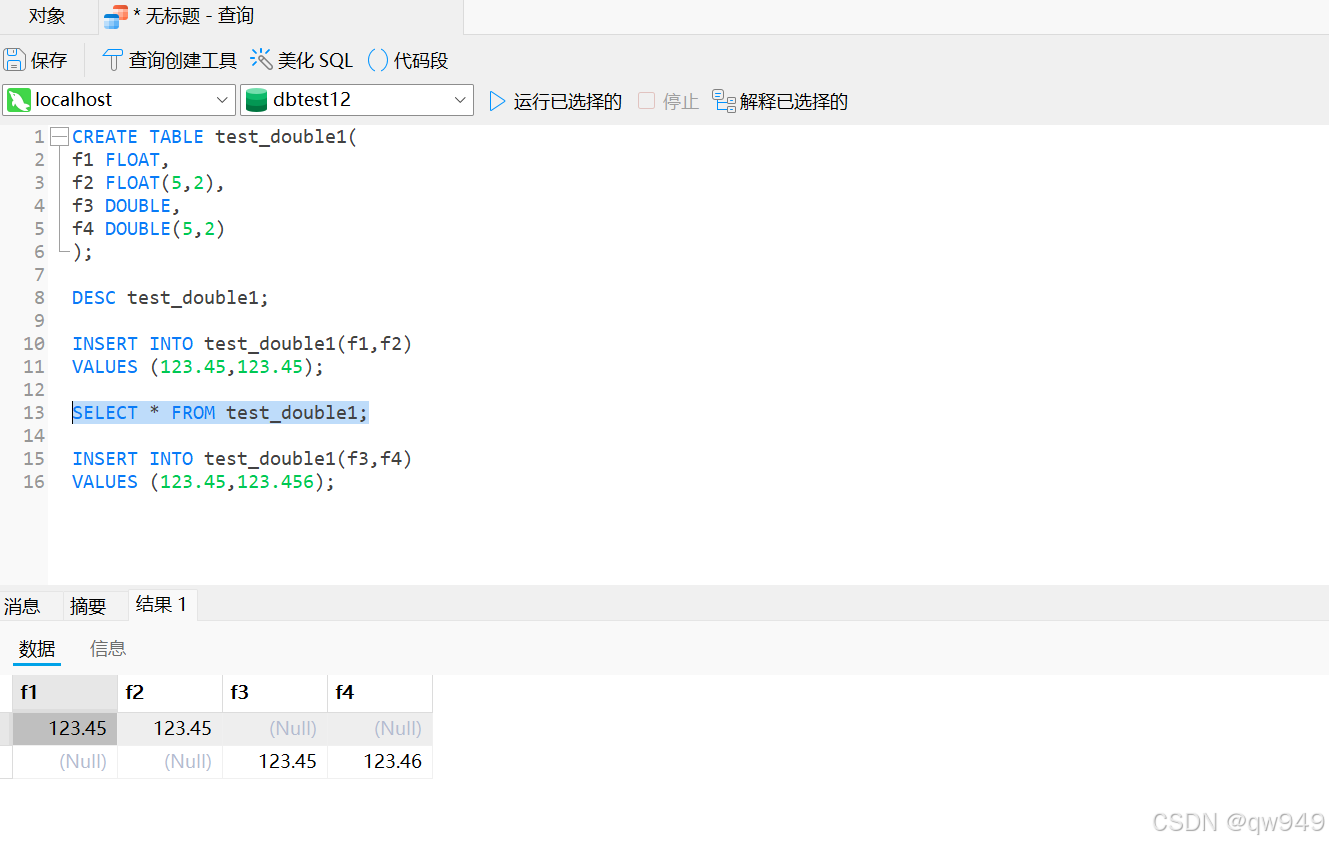
Task: Click the 美化 SQL beautify icon
Action: point(260,60)
